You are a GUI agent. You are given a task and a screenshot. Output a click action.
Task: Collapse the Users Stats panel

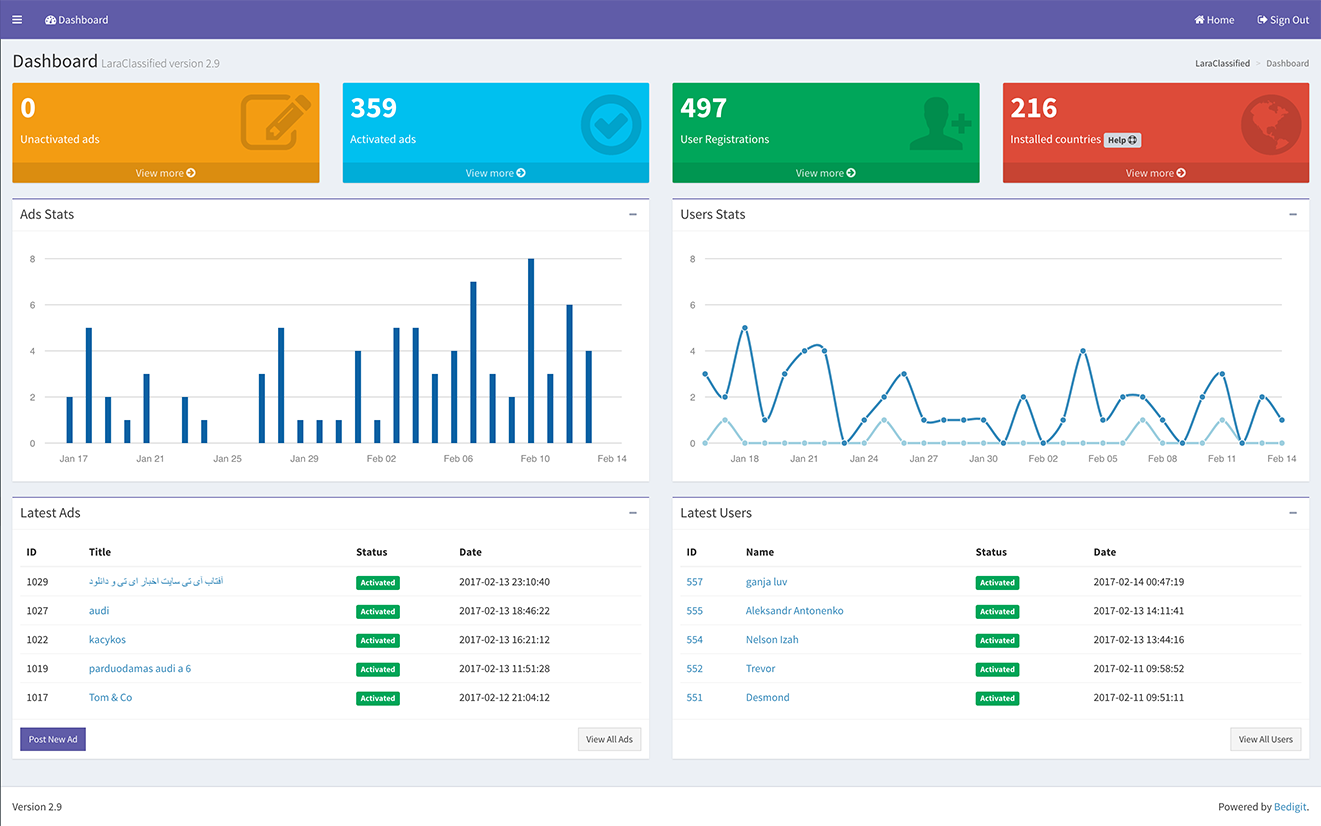point(1293,214)
